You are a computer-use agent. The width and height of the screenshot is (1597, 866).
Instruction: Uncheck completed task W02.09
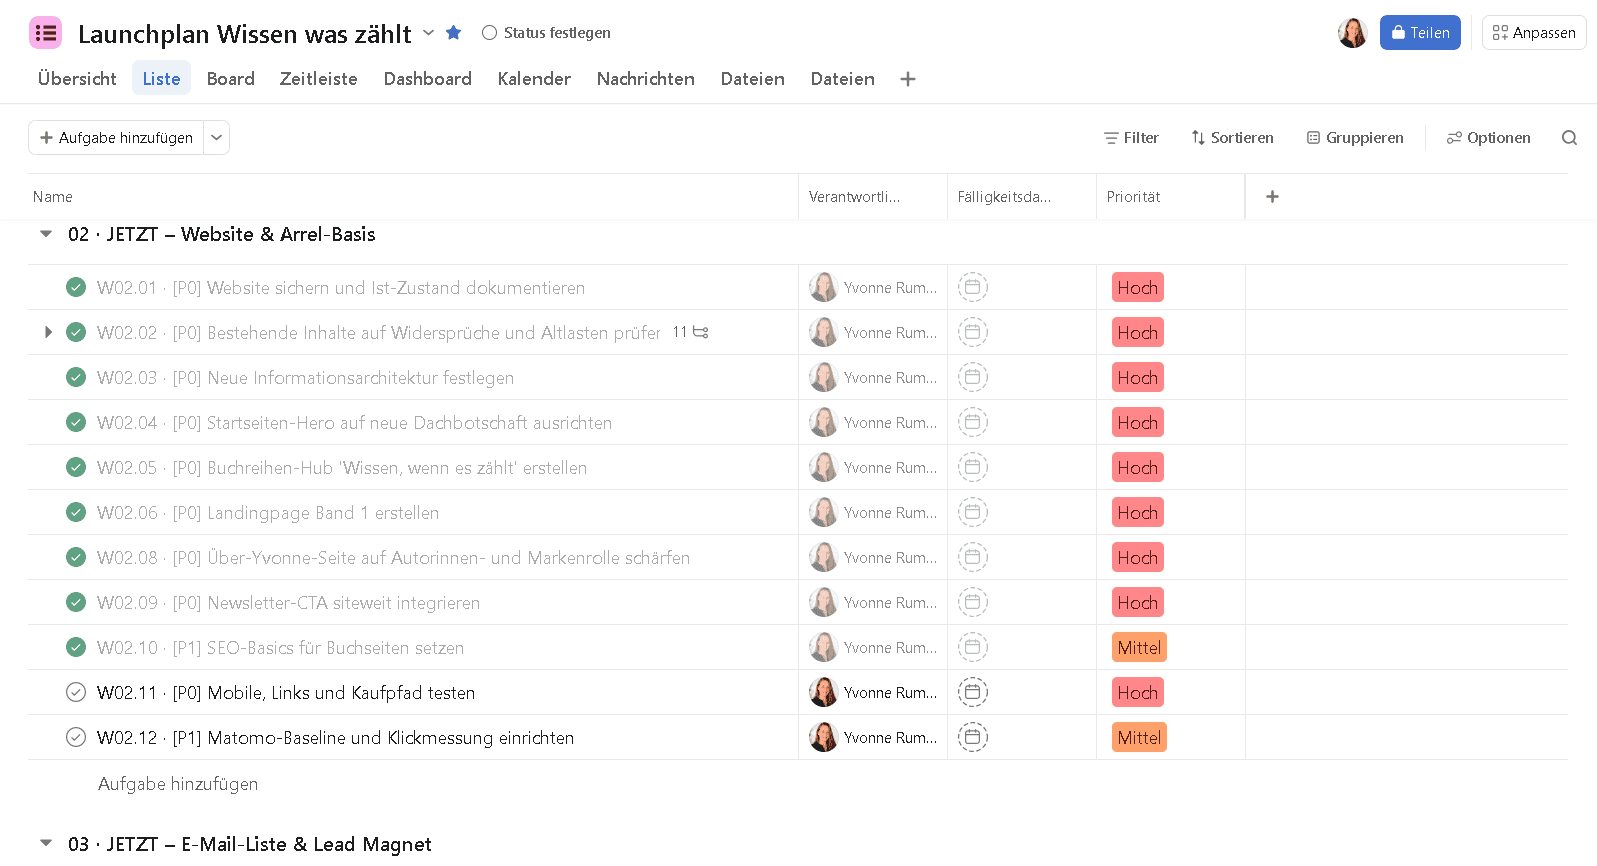[76, 602]
